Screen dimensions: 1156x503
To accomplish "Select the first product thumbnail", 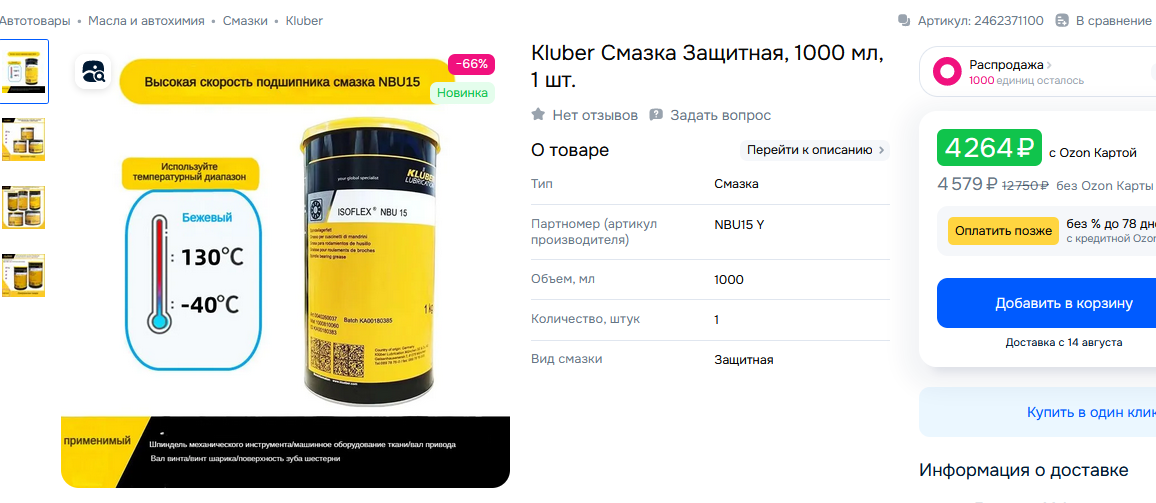I will click(x=24, y=72).
